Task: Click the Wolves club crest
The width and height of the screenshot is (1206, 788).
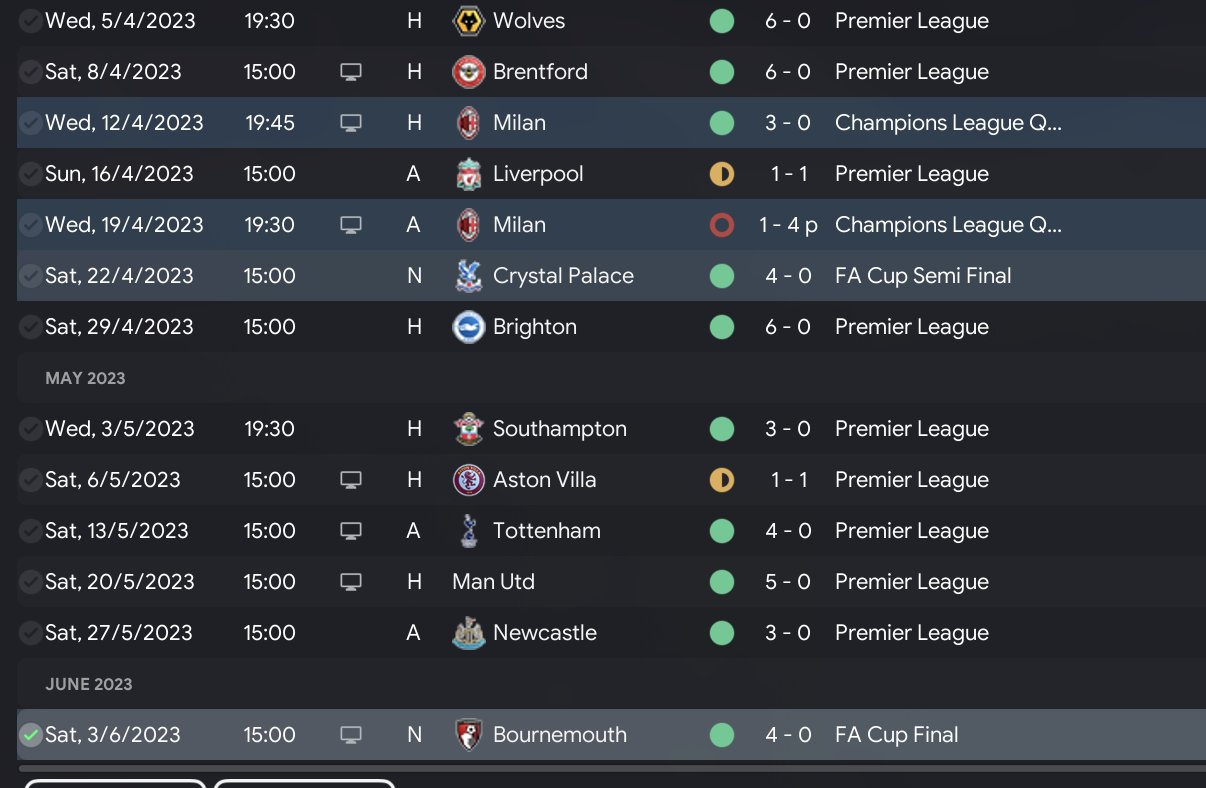Action: tap(469, 21)
